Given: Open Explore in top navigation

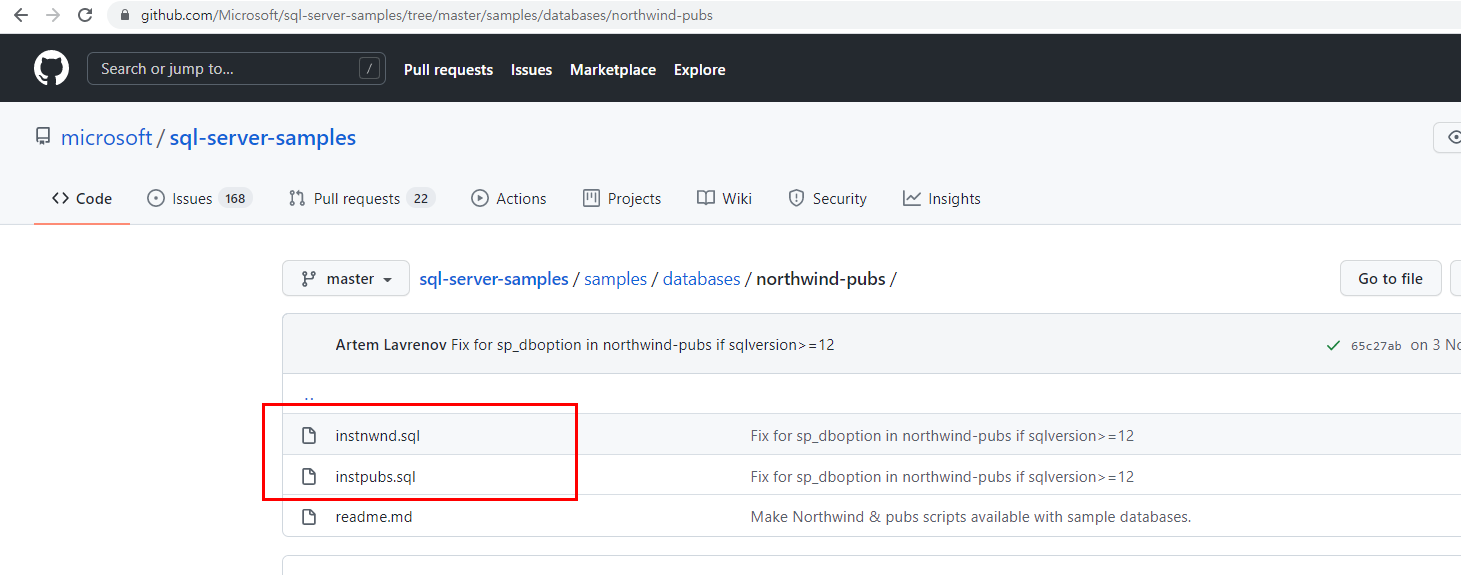Looking at the screenshot, I should click(700, 70).
